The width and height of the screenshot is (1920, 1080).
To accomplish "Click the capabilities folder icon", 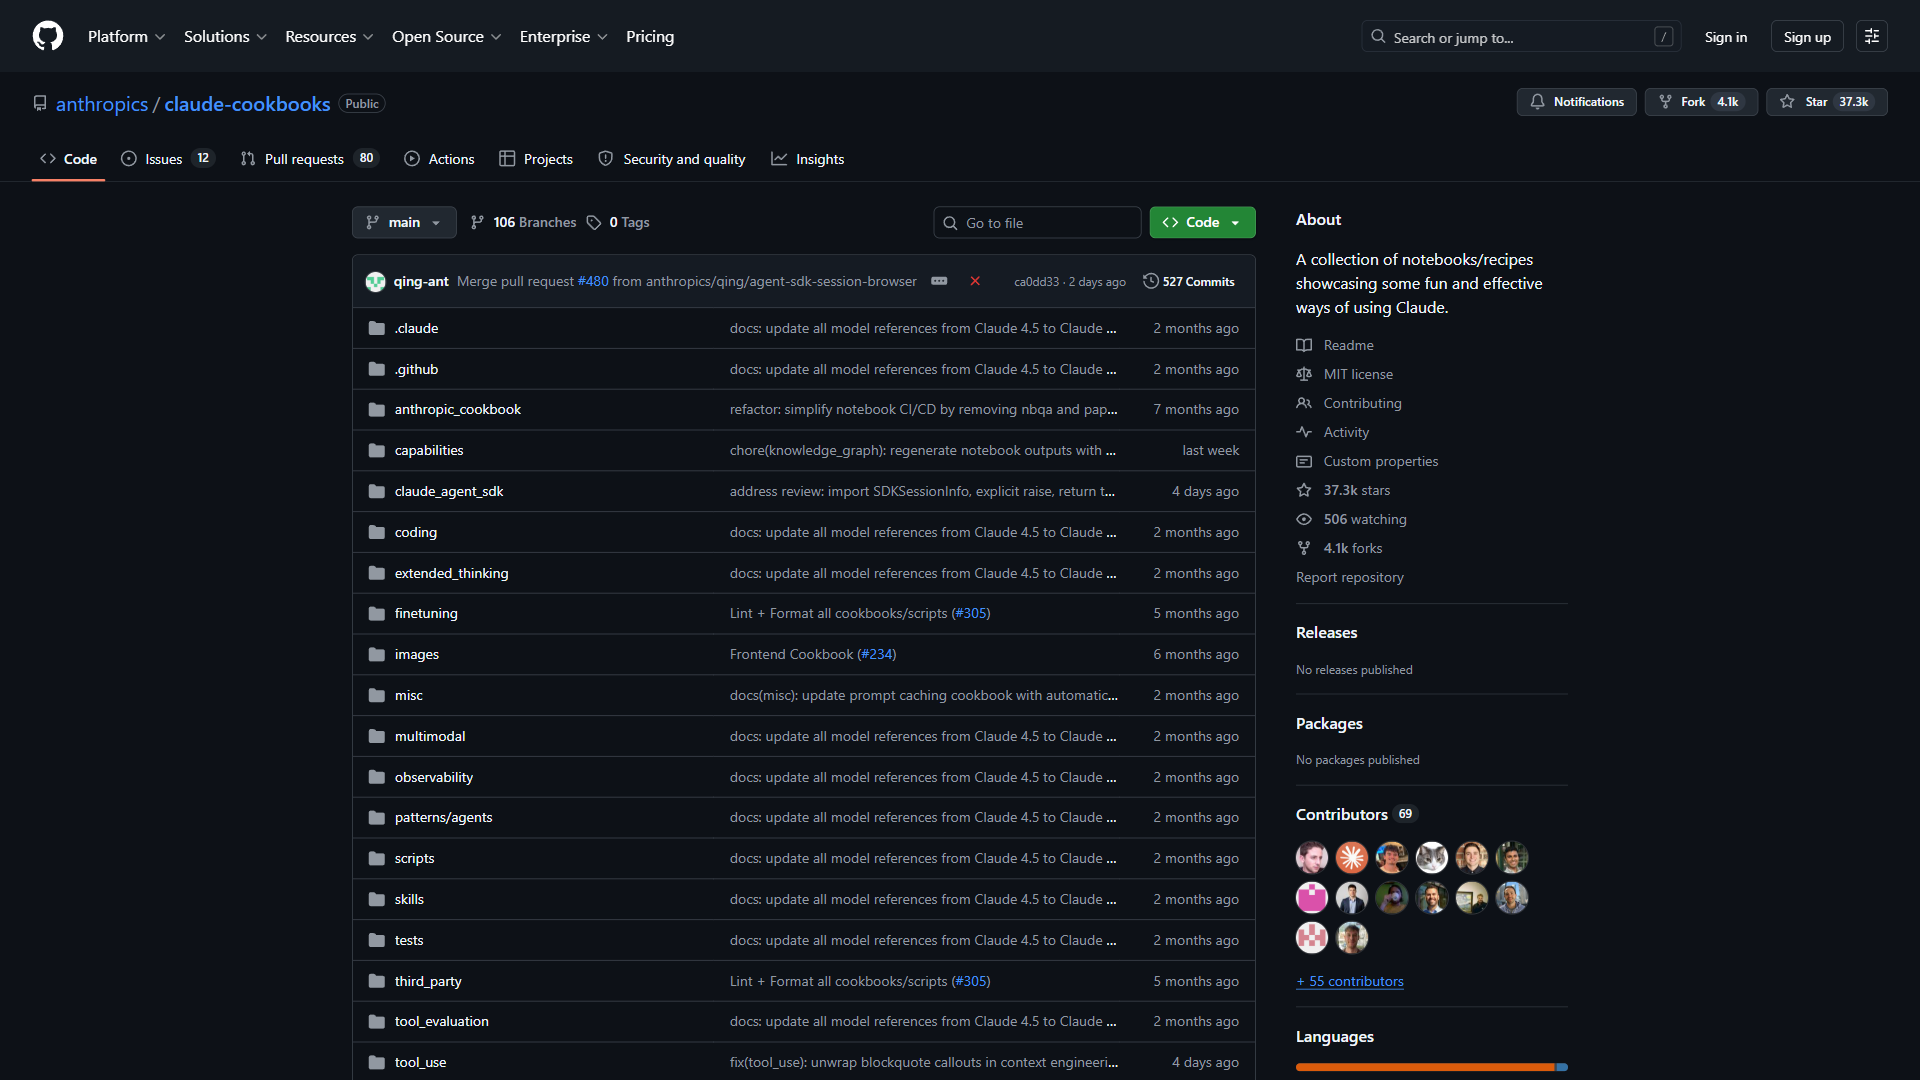I will click(x=377, y=450).
